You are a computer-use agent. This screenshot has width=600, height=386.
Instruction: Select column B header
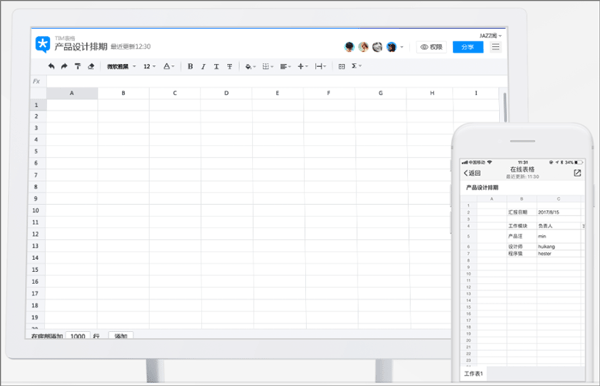coord(123,93)
